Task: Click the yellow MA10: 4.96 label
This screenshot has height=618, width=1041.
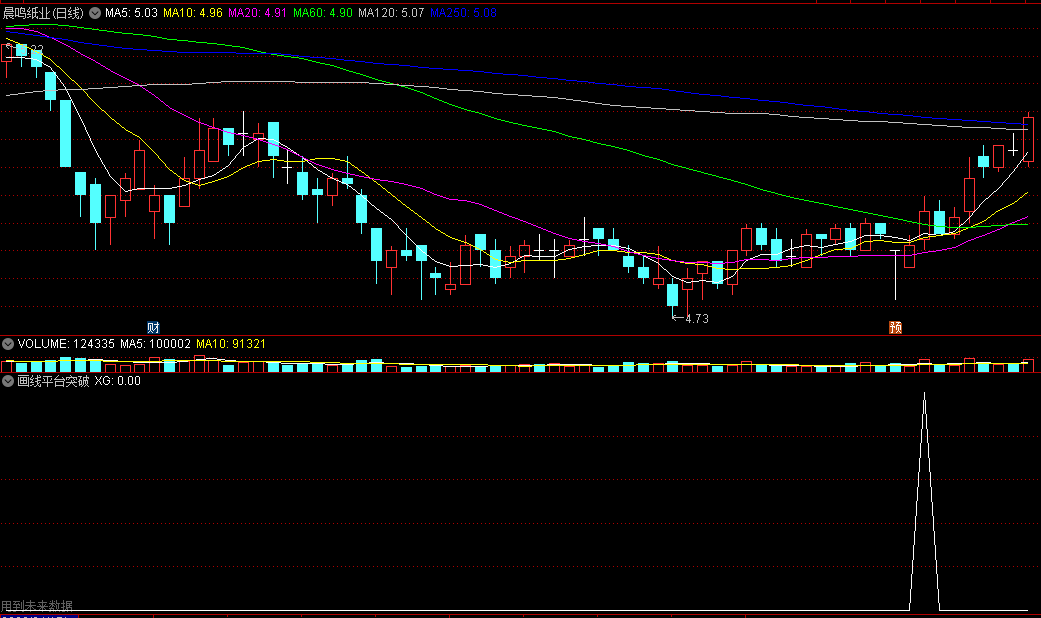Action: point(193,13)
